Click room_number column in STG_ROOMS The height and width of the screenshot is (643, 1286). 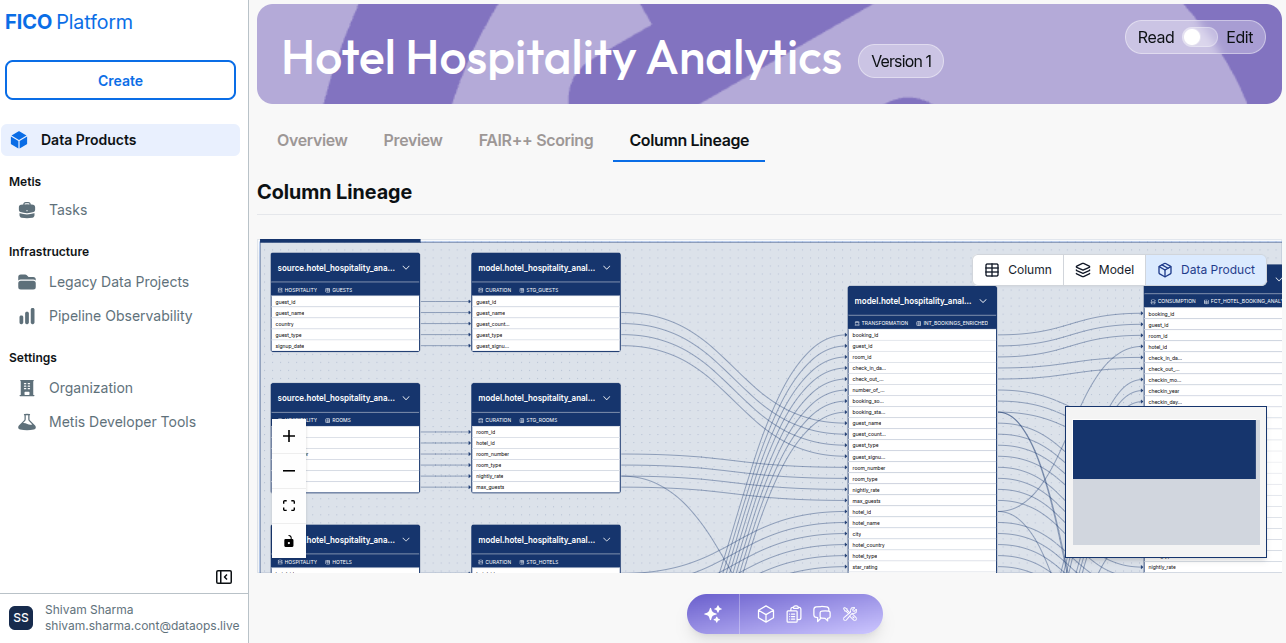tap(546, 454)
